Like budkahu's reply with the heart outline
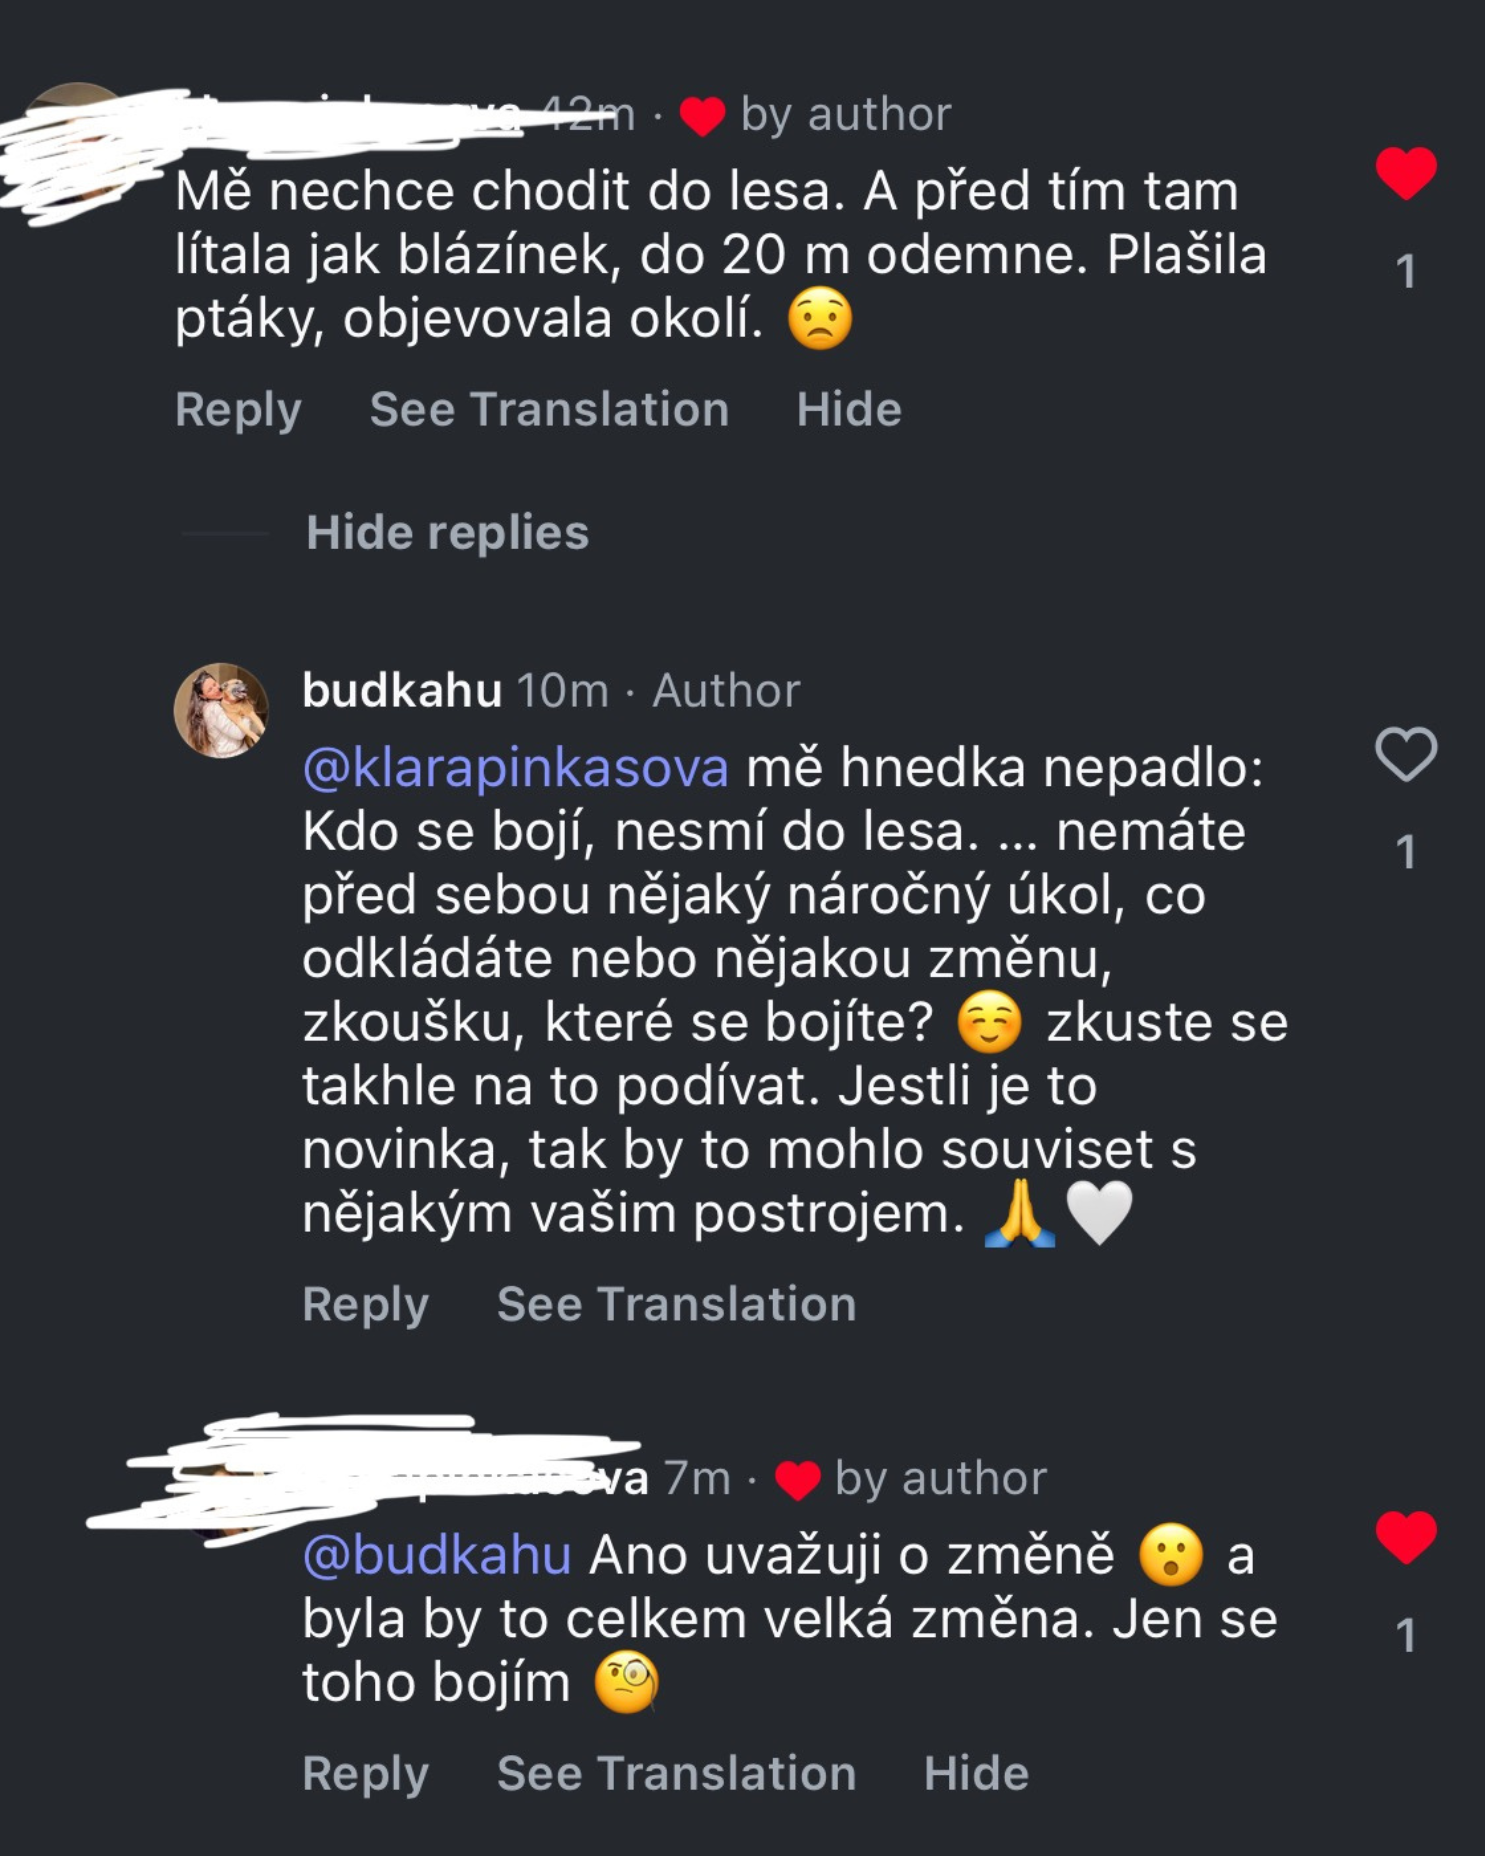 click(x=1405, y=754)
